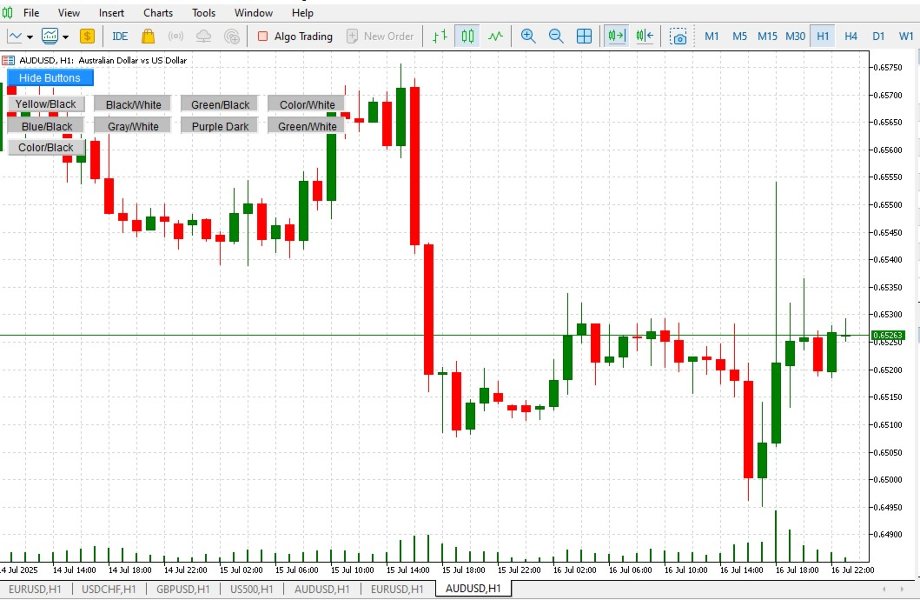Open the Tools menu
The height and width of the screenshot is (600, 920).
[x=204, y=12]
